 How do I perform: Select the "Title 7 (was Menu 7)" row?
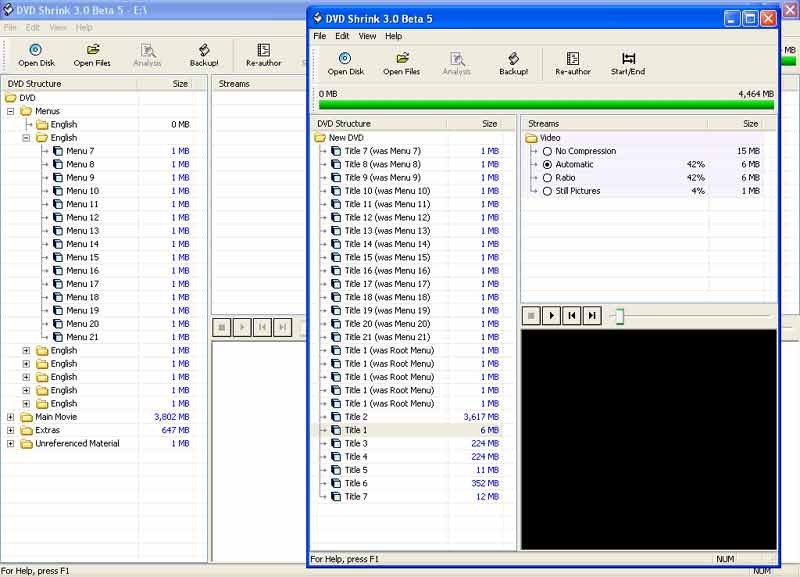pyautogui.click(x=407, y=151)
